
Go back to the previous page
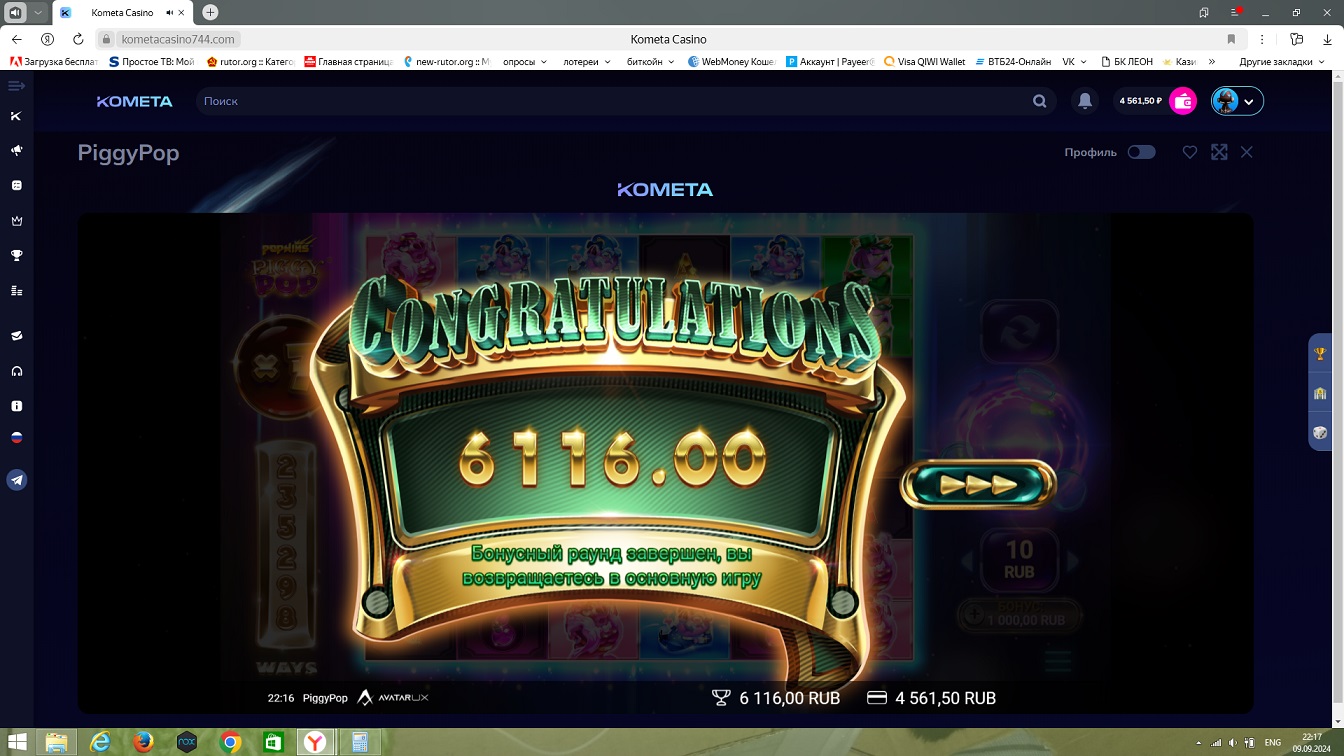point(17,39)
